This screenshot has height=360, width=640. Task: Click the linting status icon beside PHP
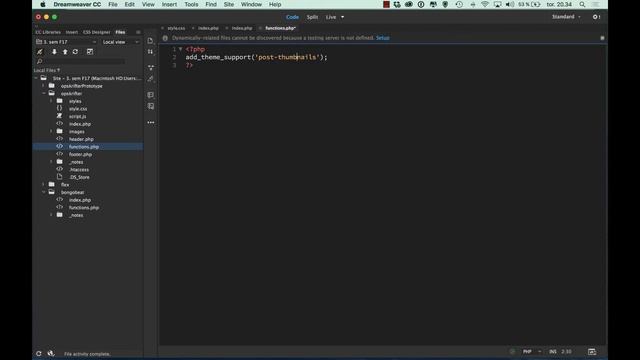click(x=512, y=351)
